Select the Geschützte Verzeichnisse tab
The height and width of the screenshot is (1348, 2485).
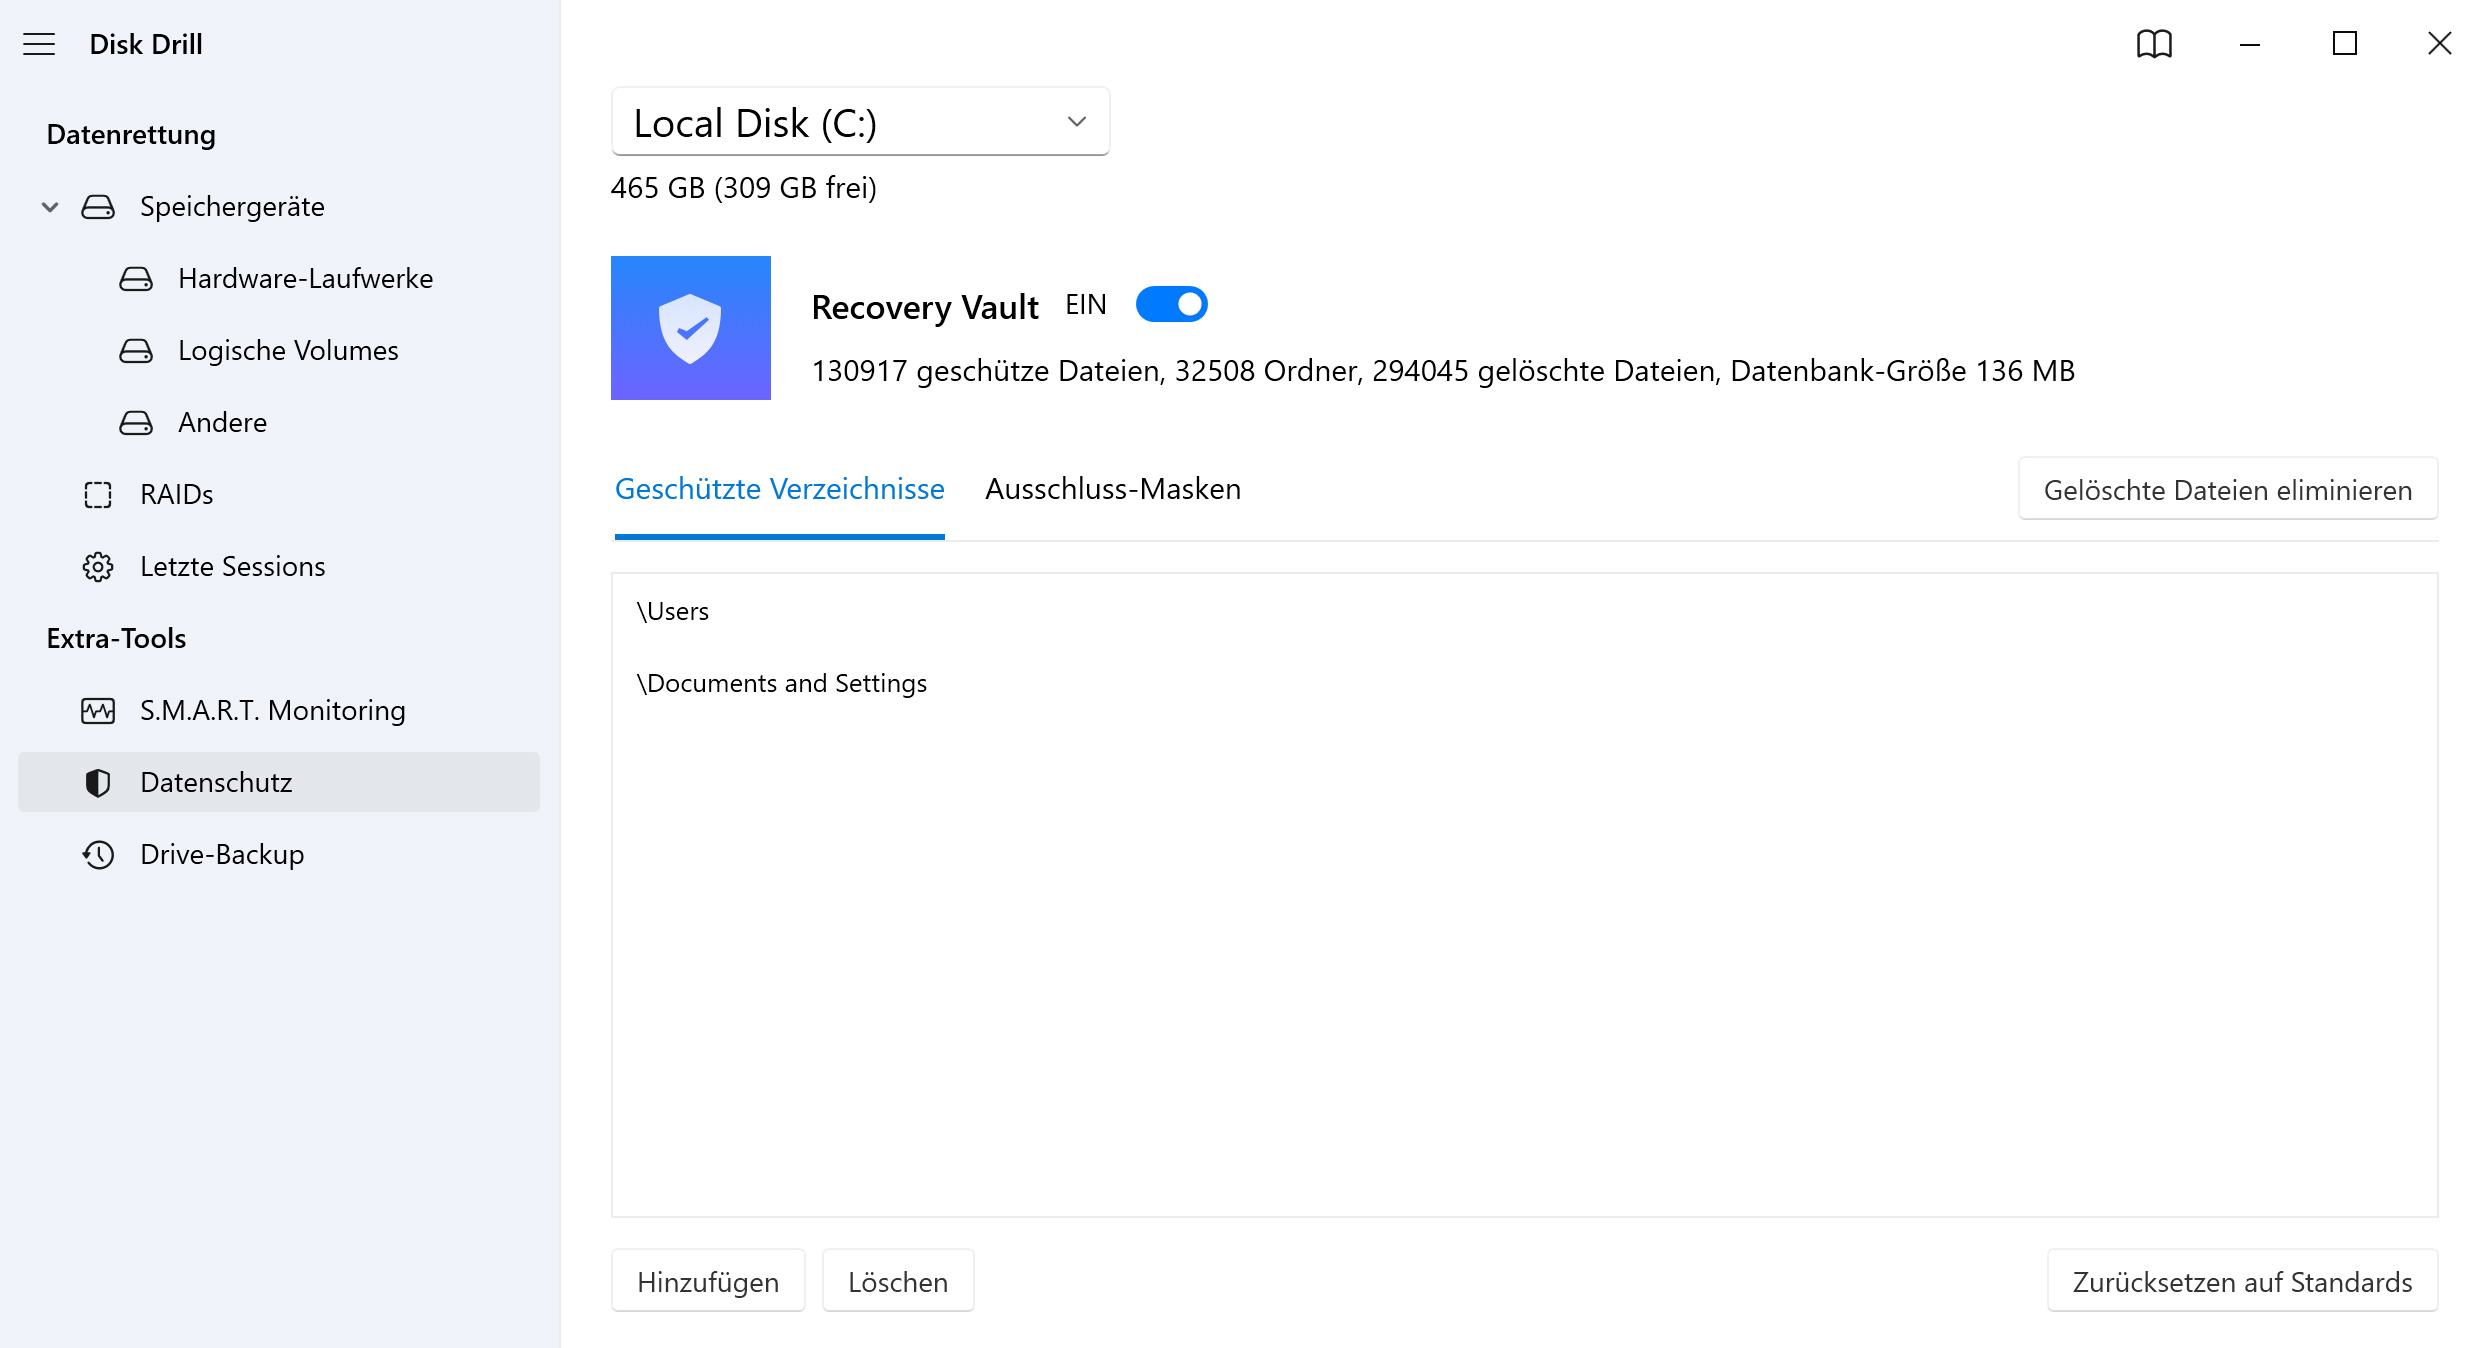(x=779, y=488)
